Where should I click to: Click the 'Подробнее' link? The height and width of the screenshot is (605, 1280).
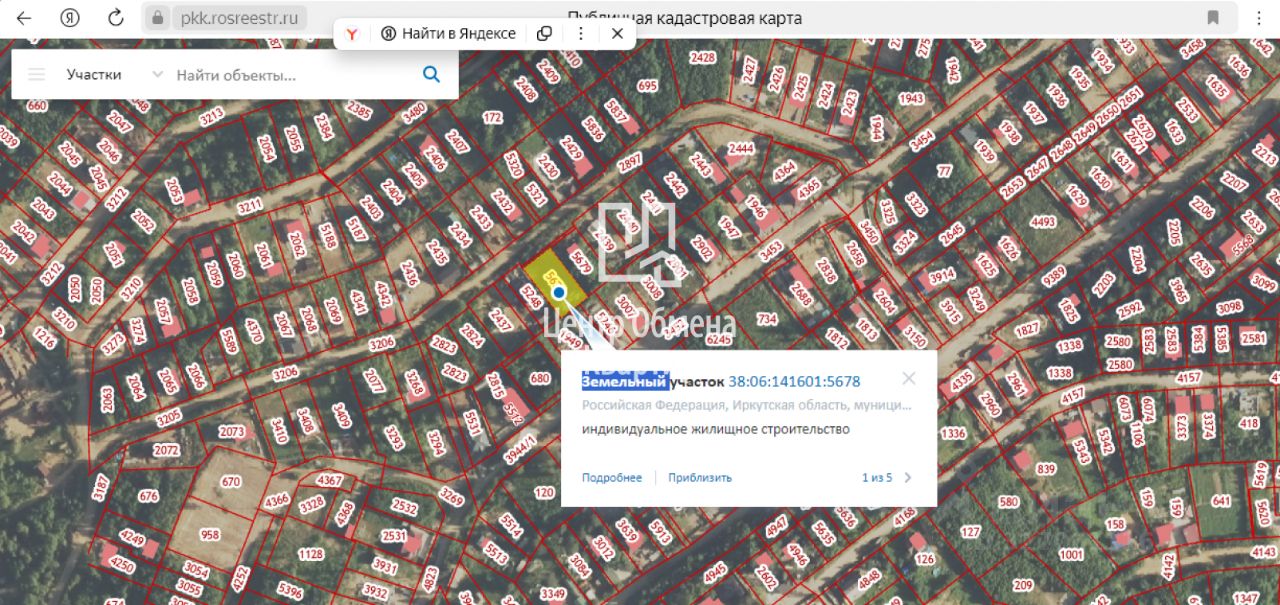[612, 477]
